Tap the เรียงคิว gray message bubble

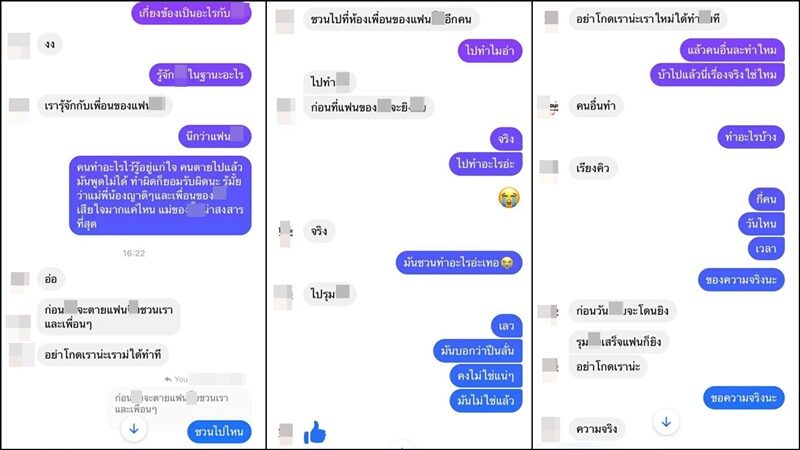592,168
